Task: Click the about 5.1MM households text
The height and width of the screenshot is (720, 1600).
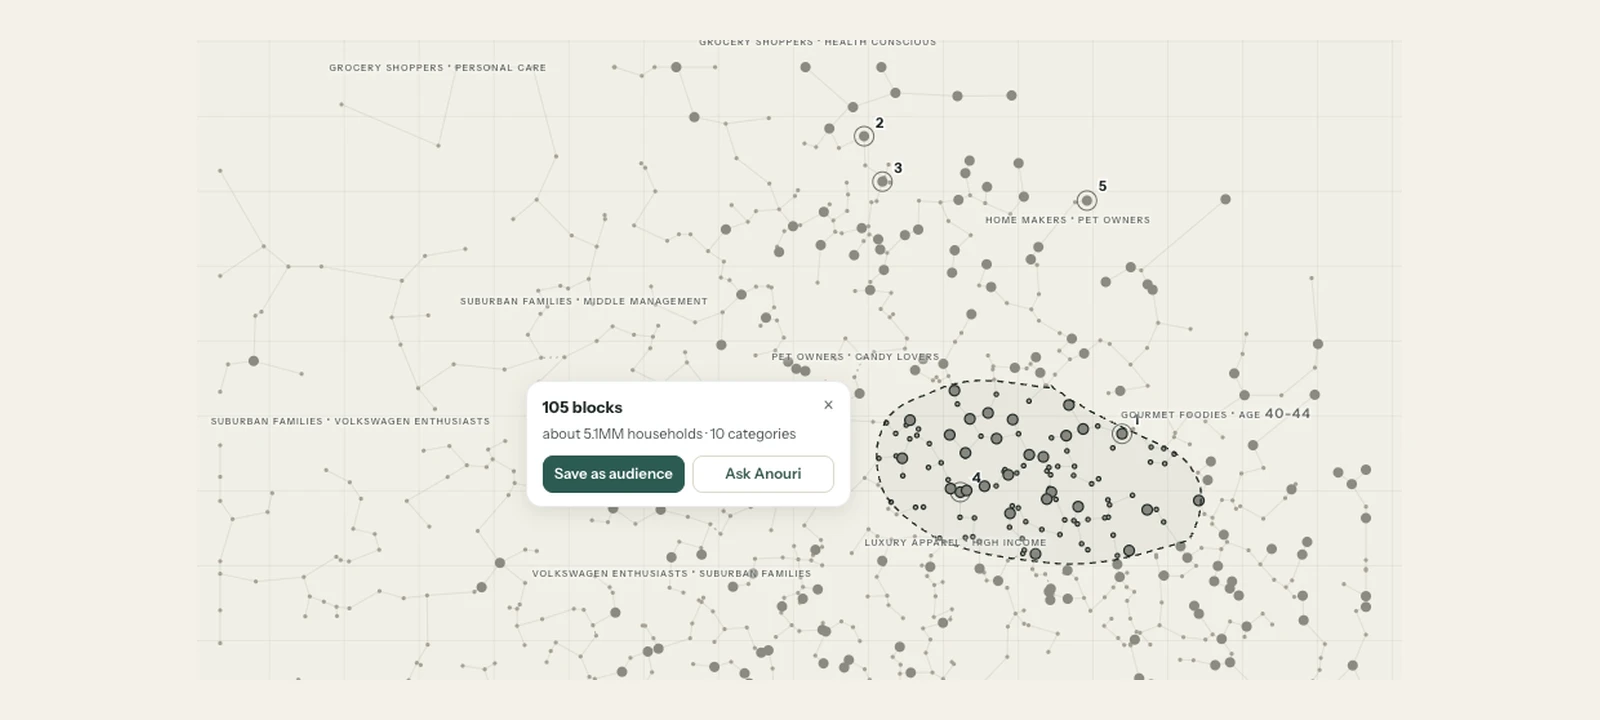Action: coord(622,434)
